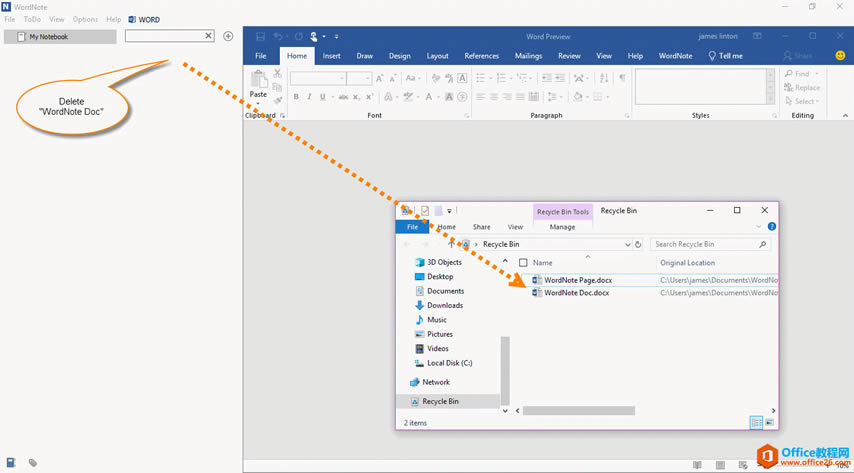Click the Bold formatting icon
Viewport: 854px width, 473px height.
[x=296, y=97]
